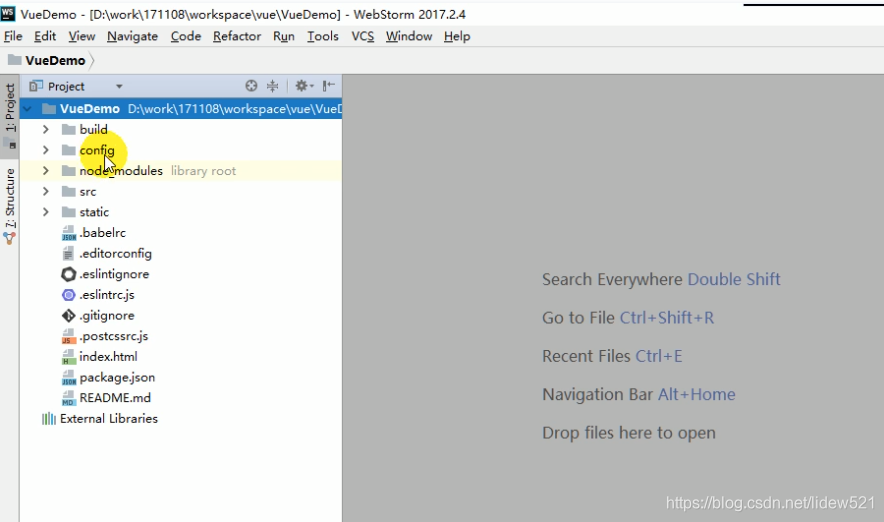This screenshot has width=884, height=522.
Task: Click the .editorconfig file icon
Action: [69, 254]
